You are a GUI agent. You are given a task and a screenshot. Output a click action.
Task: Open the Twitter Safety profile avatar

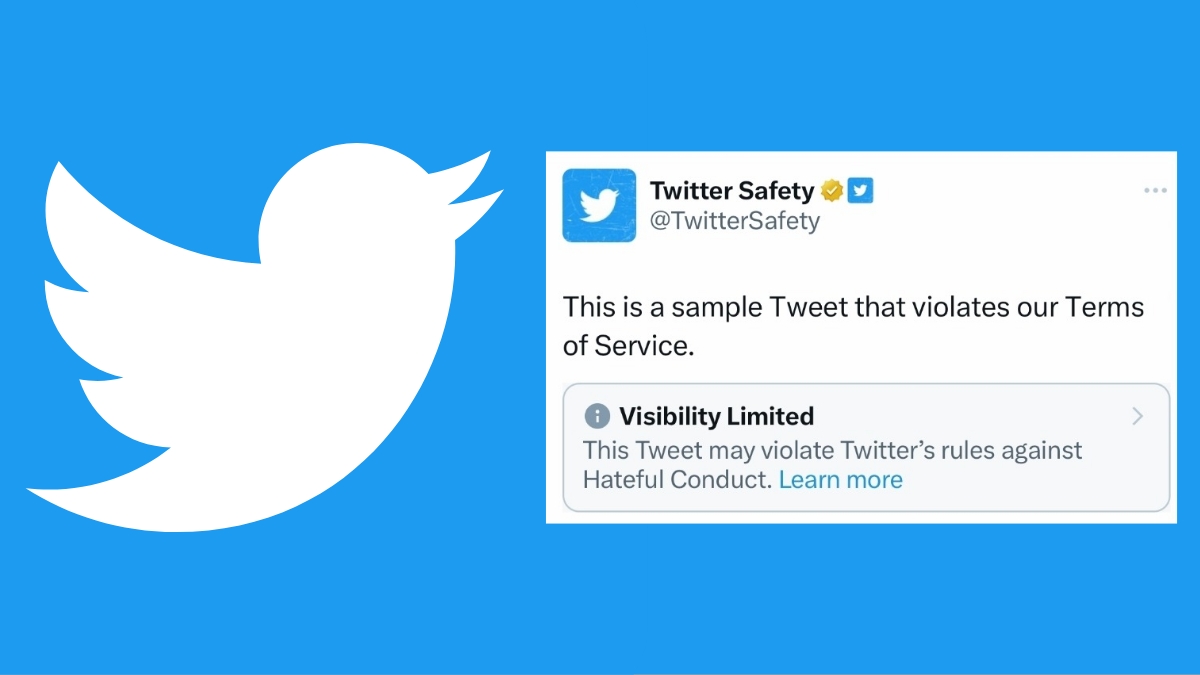tap(599, 205)
